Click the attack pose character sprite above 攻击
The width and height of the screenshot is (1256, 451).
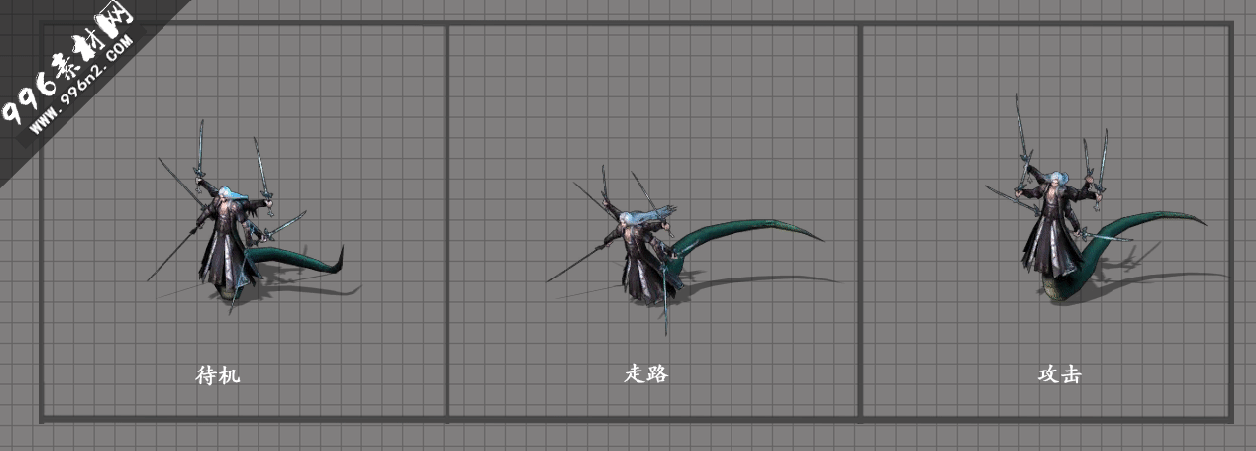[1096, 200]
